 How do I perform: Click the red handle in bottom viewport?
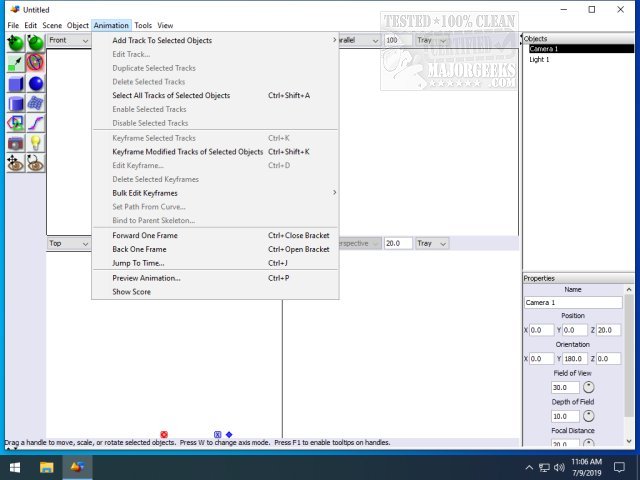(164, 435)
